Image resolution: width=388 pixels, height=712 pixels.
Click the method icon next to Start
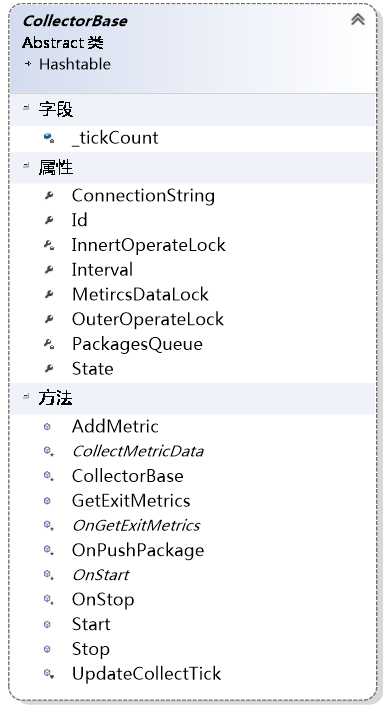coord(47,624)
